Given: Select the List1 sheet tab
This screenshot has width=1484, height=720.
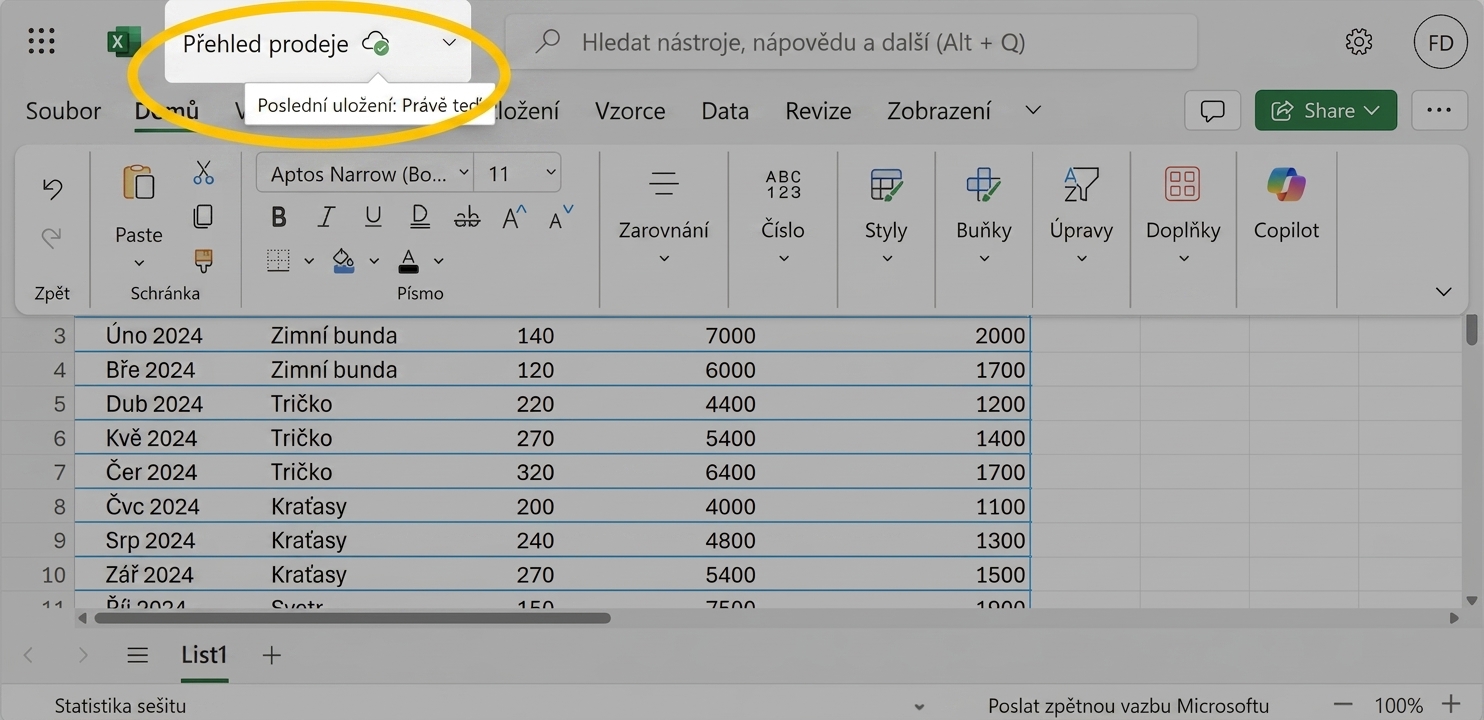Looking at the screenshot, I should click(x=204, y=655).
